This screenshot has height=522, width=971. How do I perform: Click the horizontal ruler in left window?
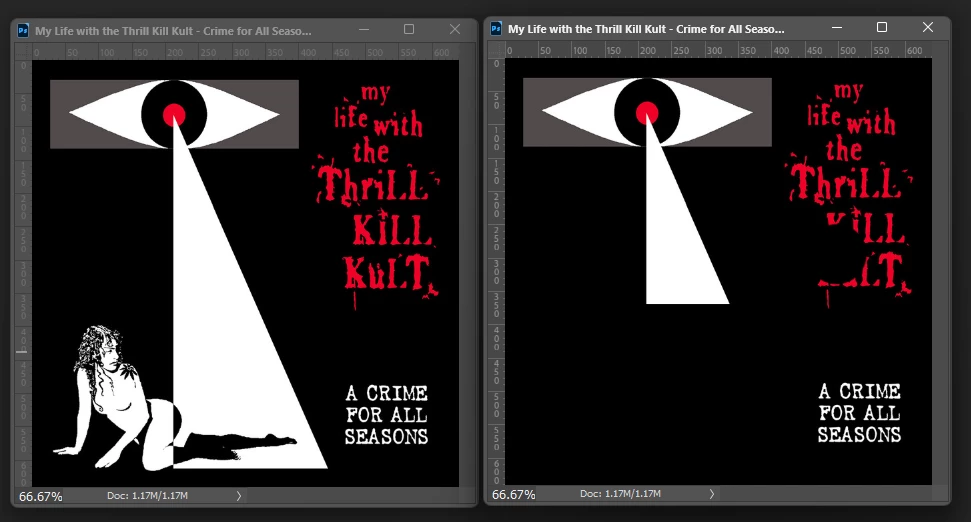(x=245, y=53)
